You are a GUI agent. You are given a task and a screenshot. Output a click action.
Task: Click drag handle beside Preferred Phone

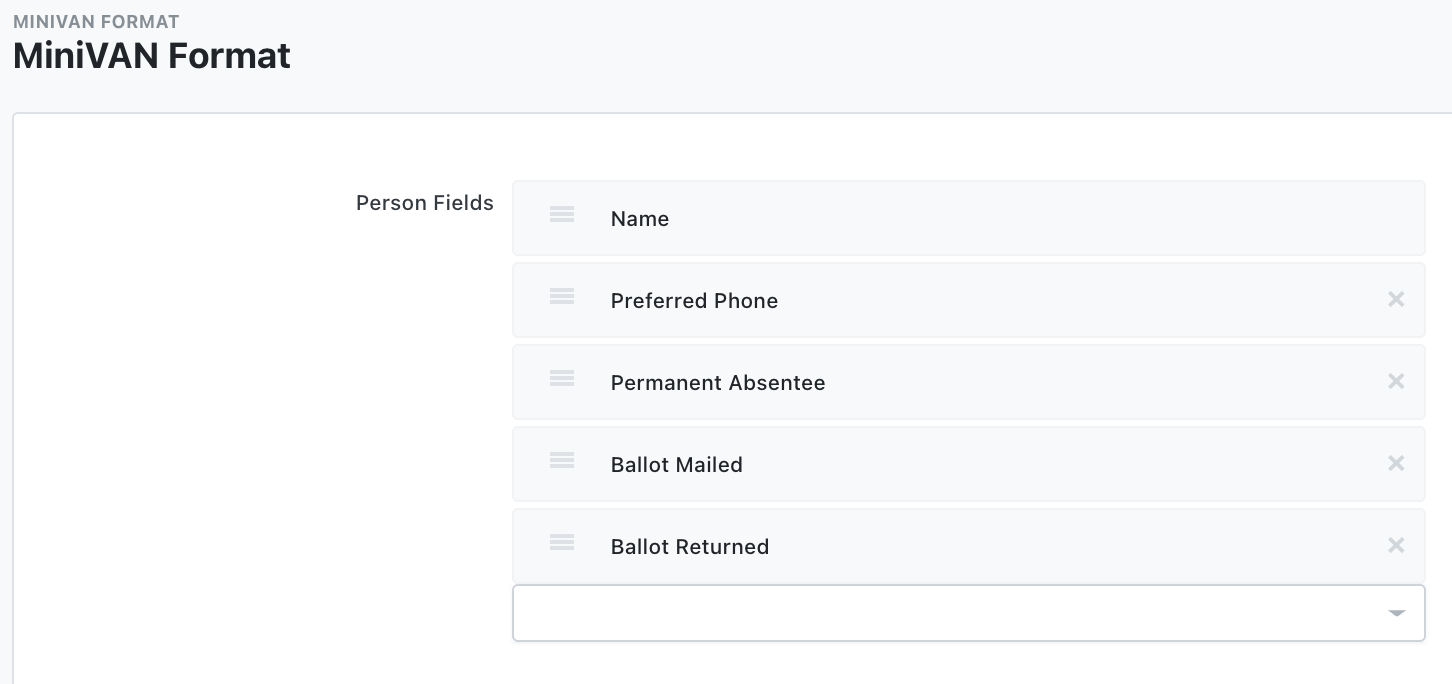click(x=562, y=296)
